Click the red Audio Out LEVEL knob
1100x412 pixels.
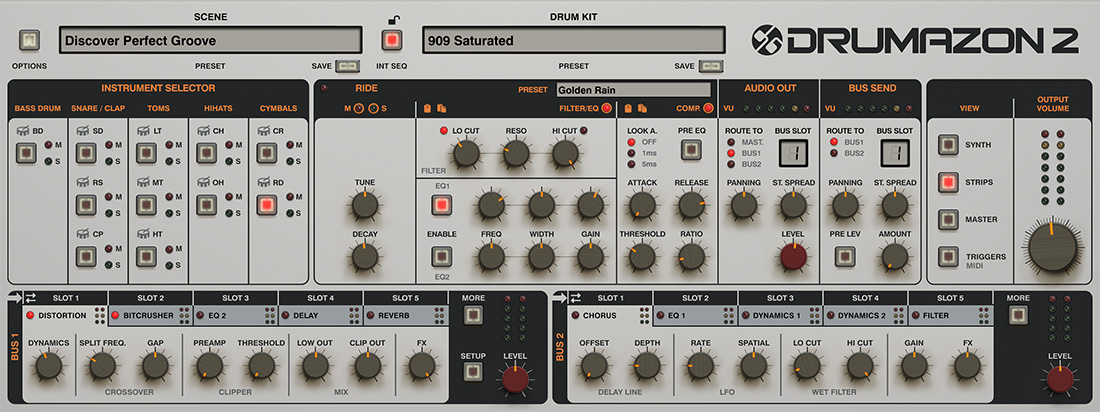click(x=793, y=256)
